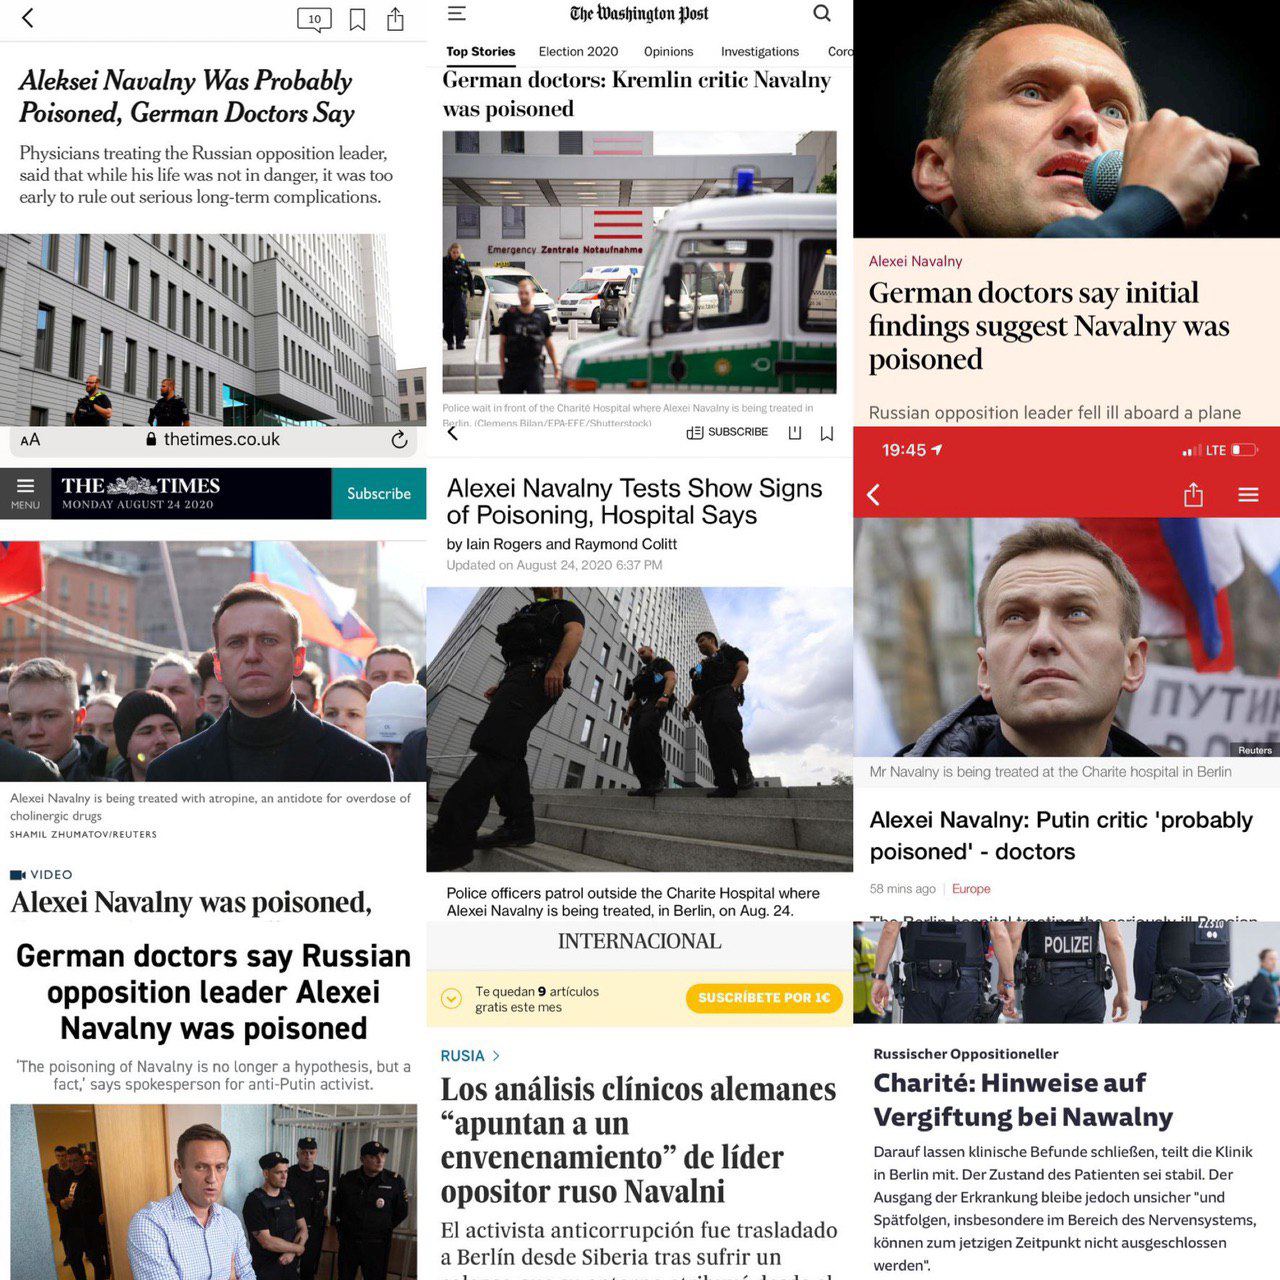Share the BBC article via share icon

[x=1193, y=494]
